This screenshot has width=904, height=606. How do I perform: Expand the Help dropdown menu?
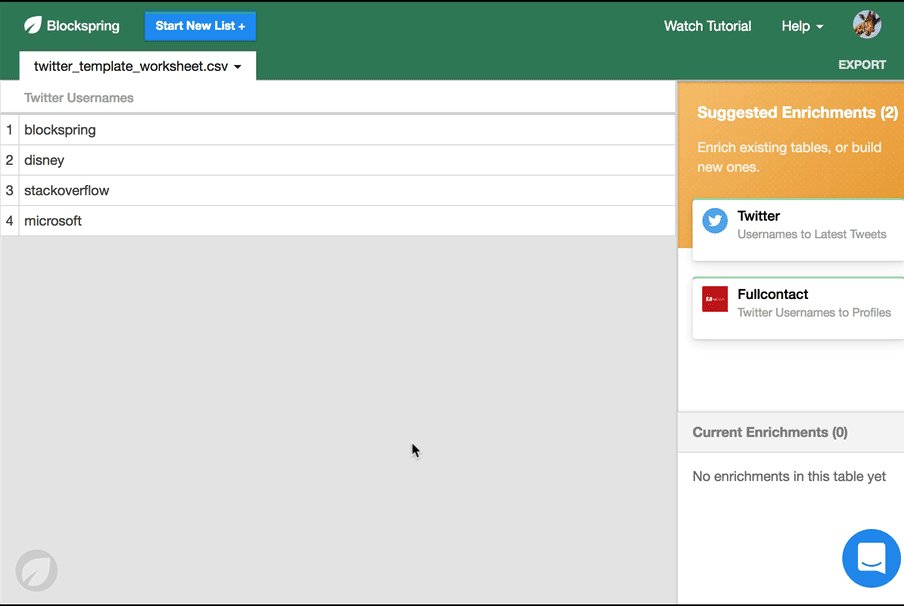tap(802, 26)
